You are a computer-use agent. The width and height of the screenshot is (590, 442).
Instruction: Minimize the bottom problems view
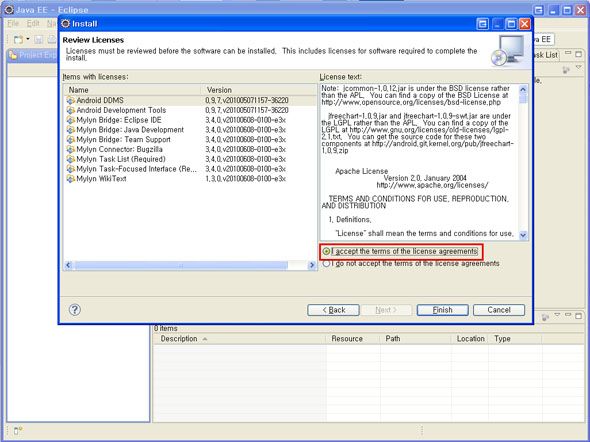click(568, 314)
